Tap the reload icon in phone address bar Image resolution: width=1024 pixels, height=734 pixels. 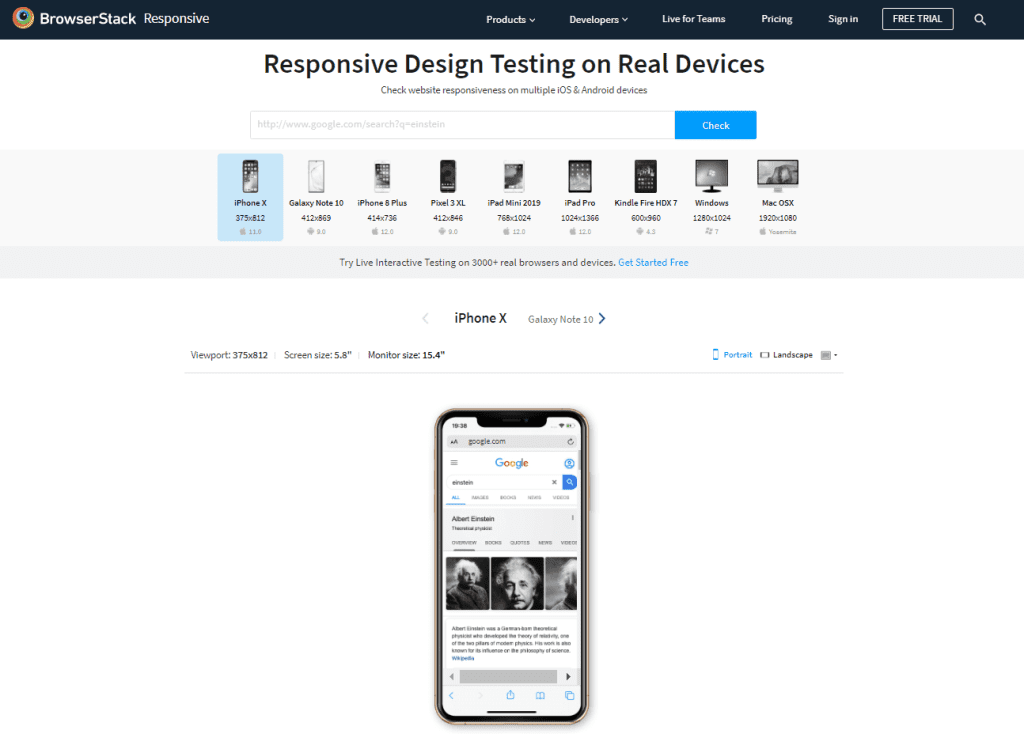pyautogui.click(x=570, y=442)
